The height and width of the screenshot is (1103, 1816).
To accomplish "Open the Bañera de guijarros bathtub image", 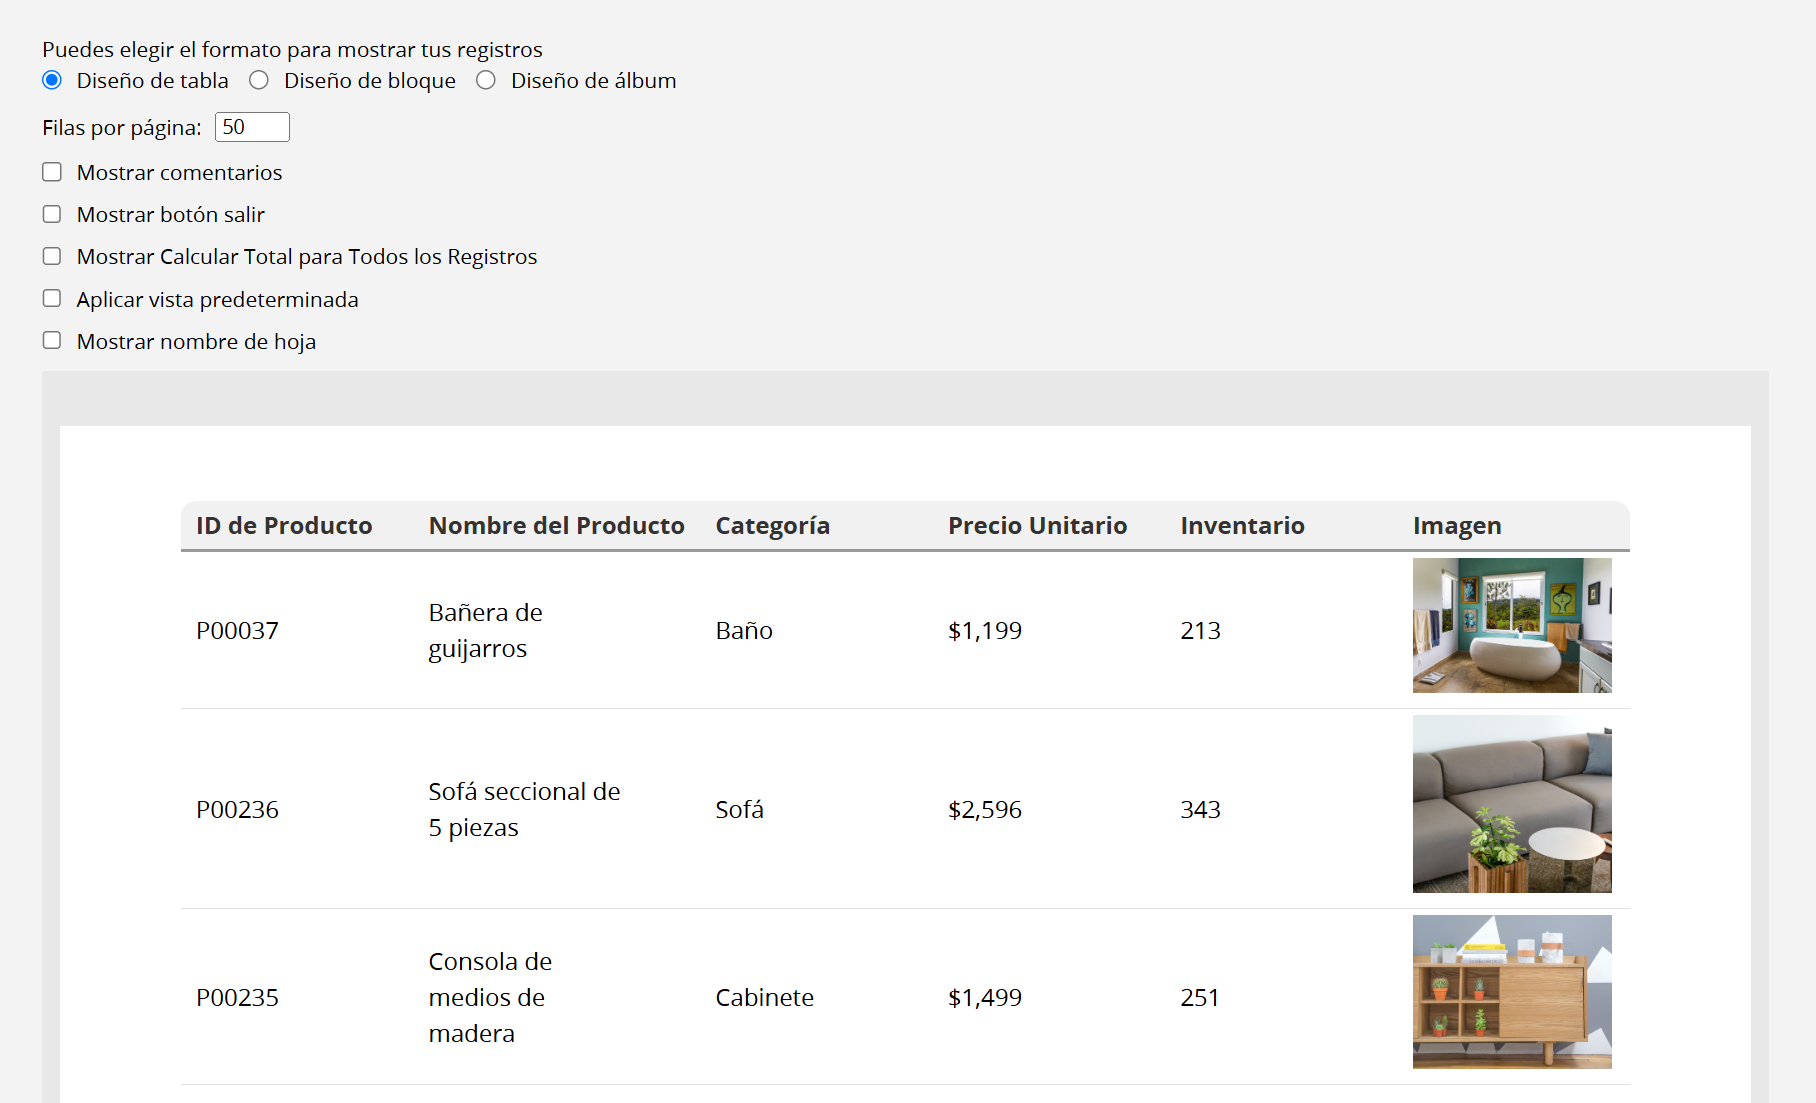I will coord(1512,625).
